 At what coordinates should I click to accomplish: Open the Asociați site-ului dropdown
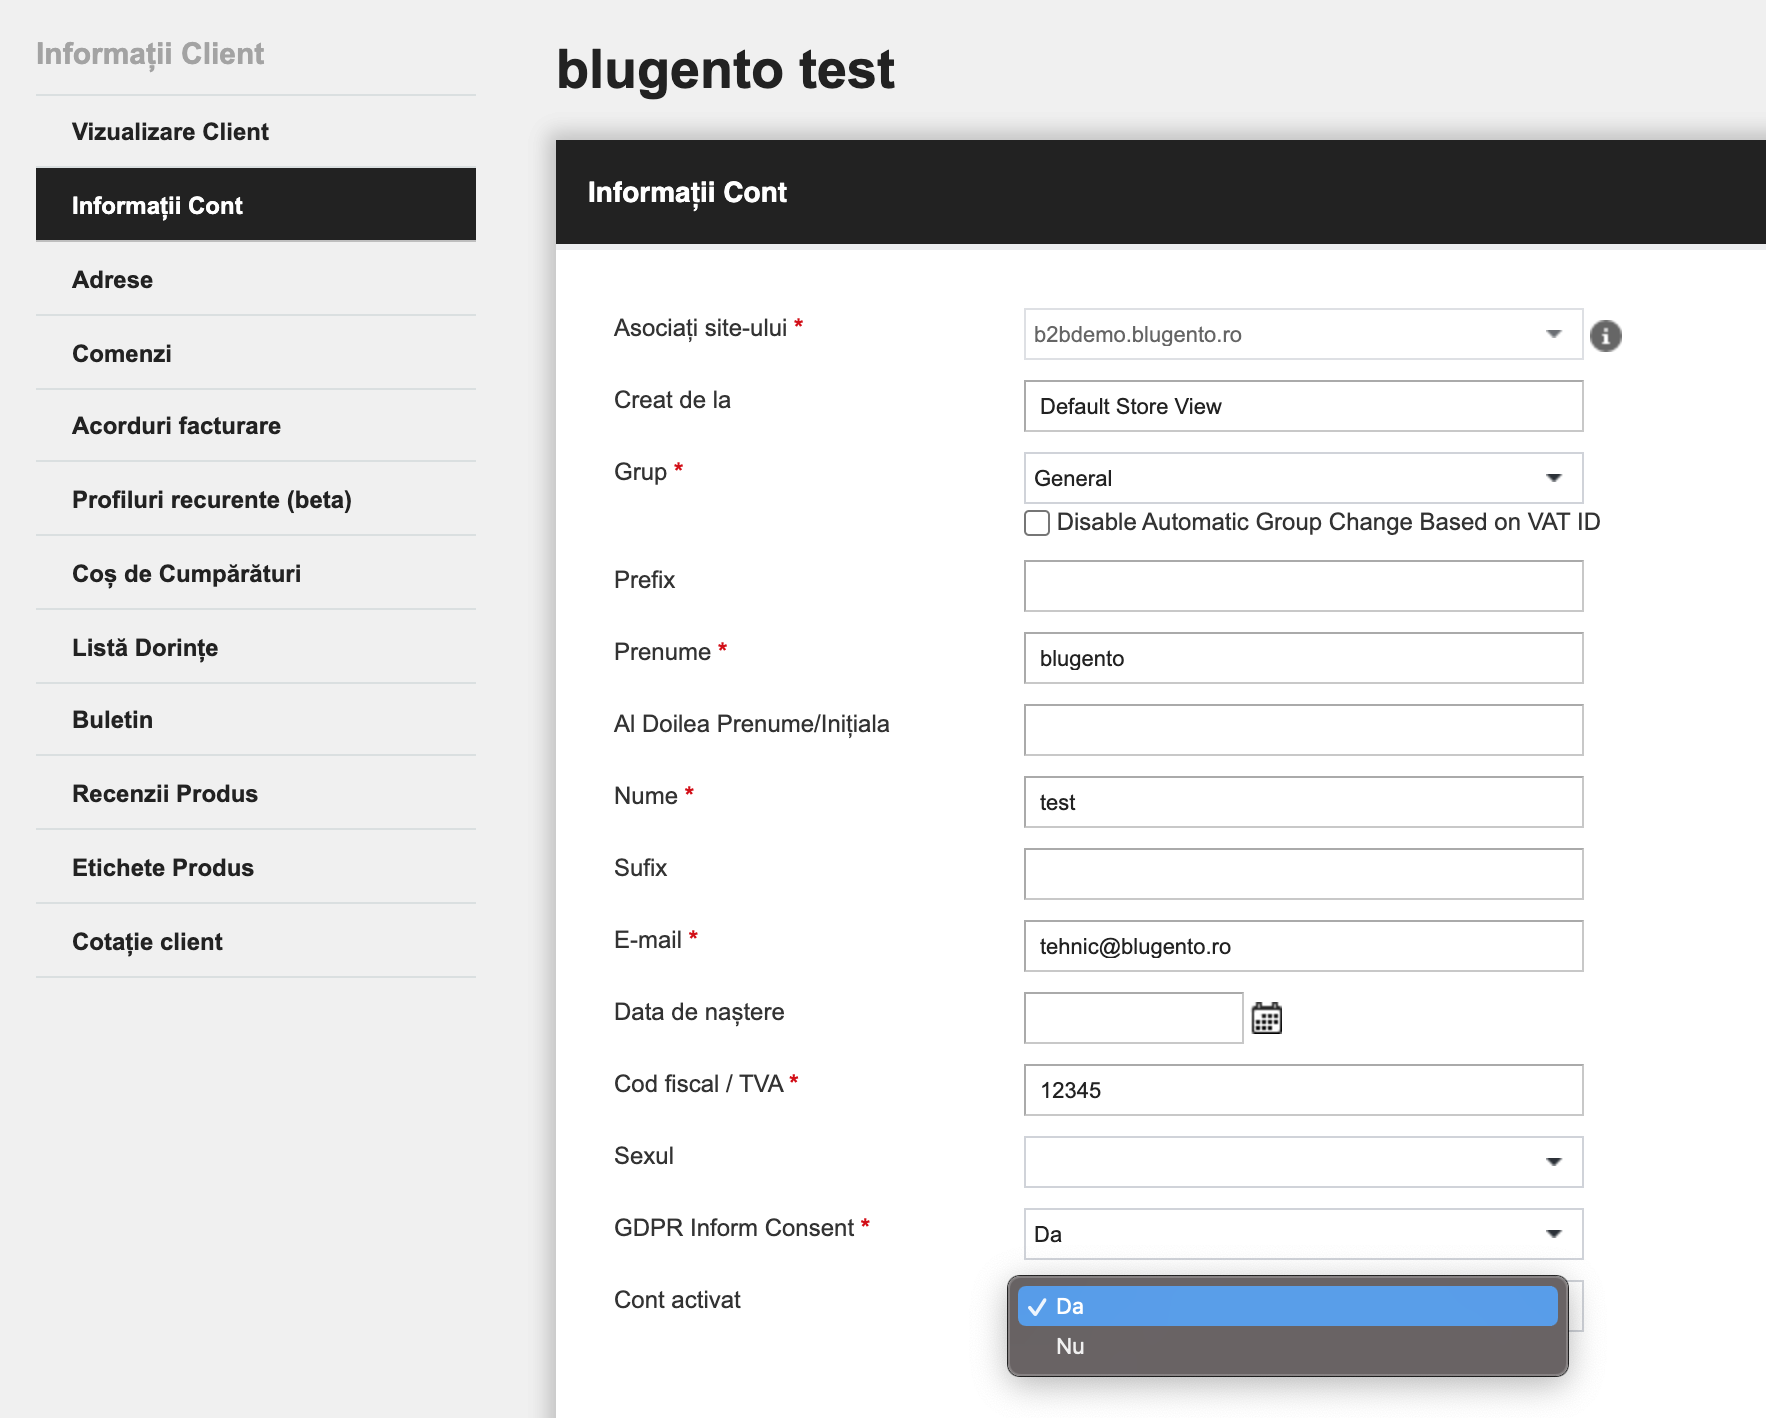[1303, 334]
